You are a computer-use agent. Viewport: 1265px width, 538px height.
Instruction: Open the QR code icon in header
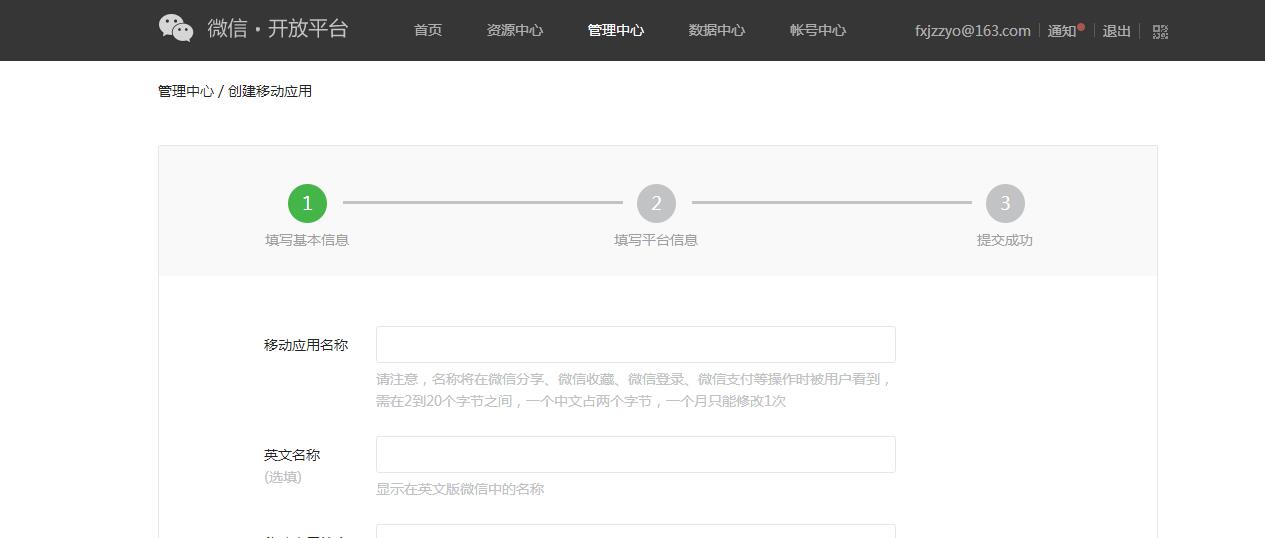click(x=1160, y=32)
